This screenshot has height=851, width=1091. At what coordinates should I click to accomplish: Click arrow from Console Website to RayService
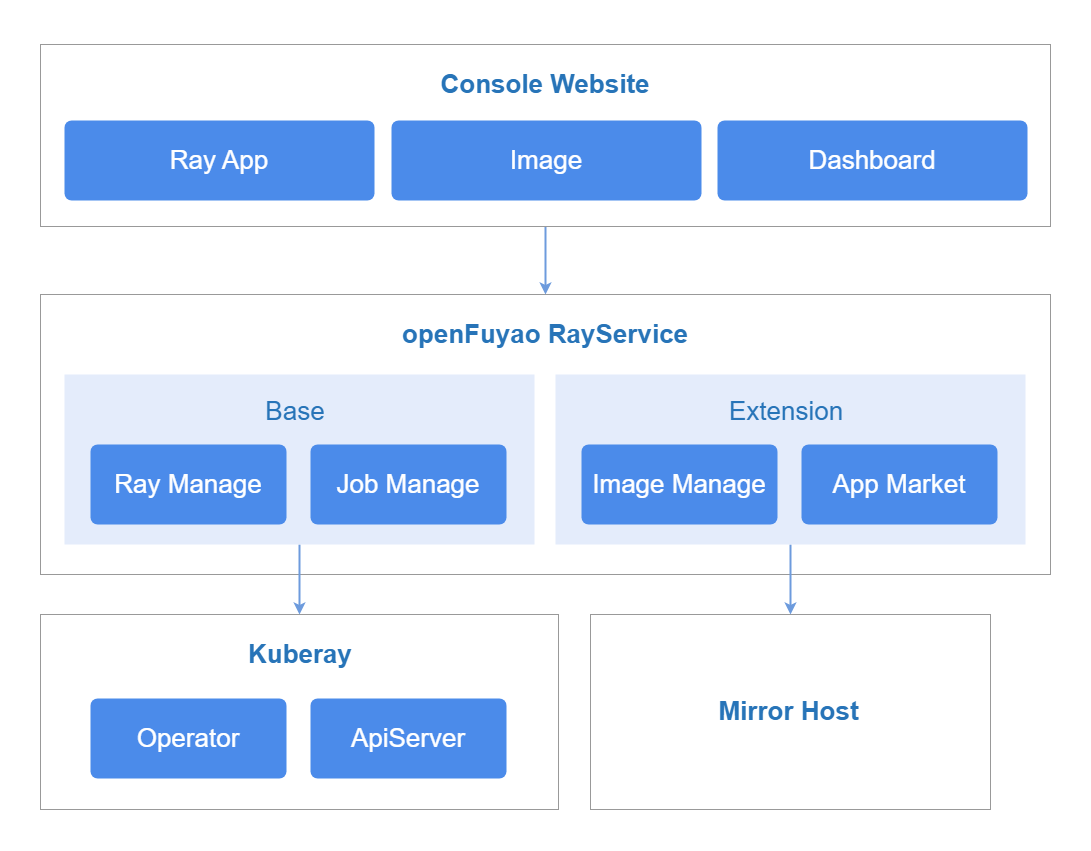(545, 260)
